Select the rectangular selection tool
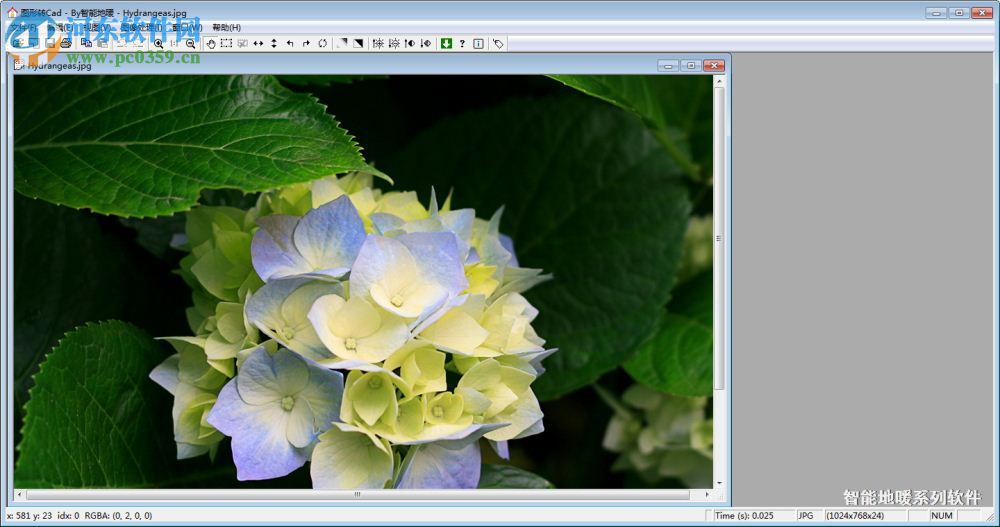 click(226, 43)
